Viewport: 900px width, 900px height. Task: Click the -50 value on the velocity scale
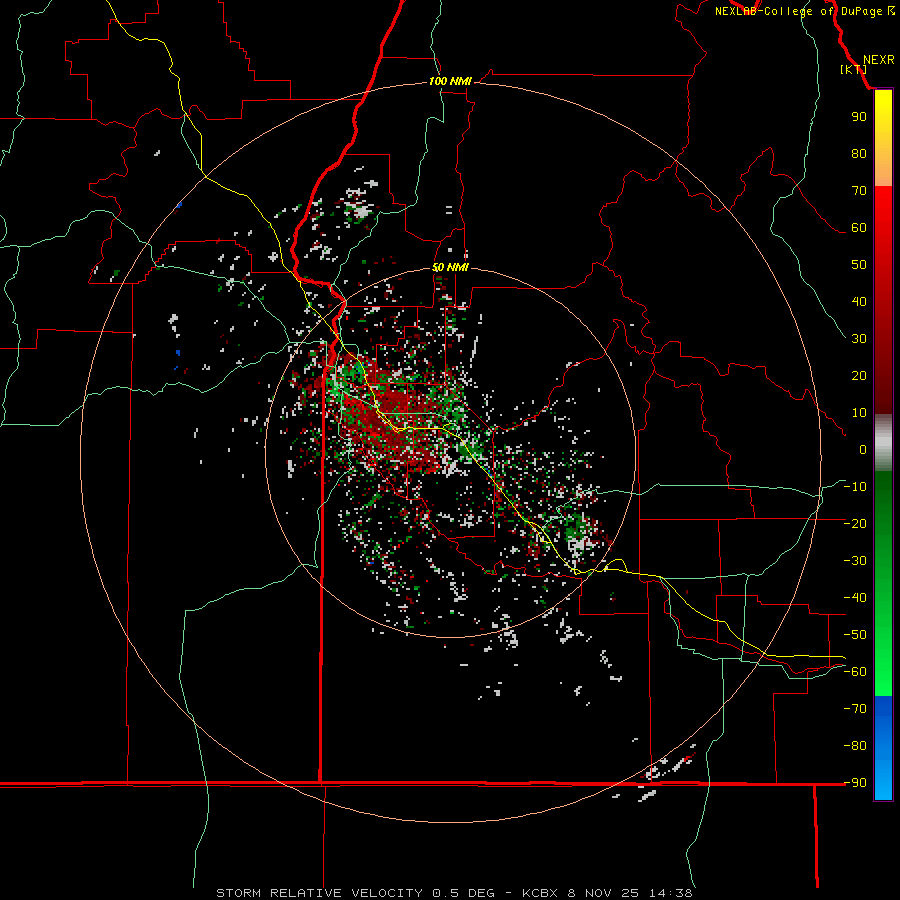855,635
